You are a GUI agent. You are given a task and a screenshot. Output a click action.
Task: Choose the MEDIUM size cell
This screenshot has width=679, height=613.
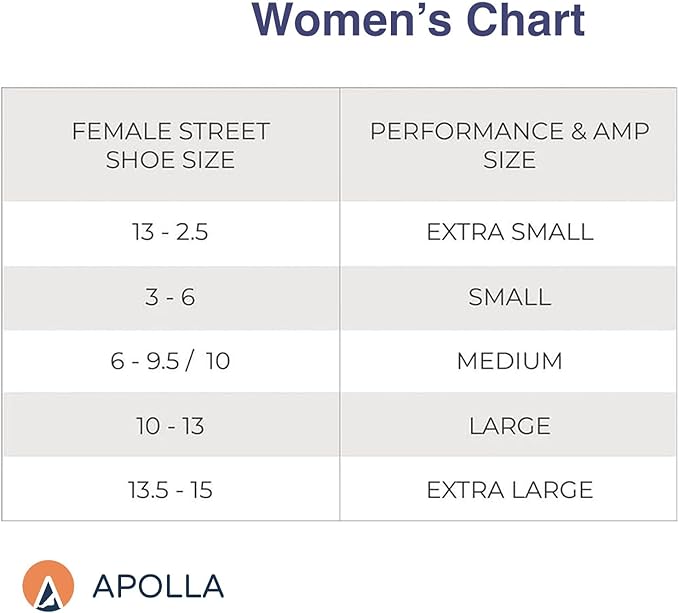(510, 361)
